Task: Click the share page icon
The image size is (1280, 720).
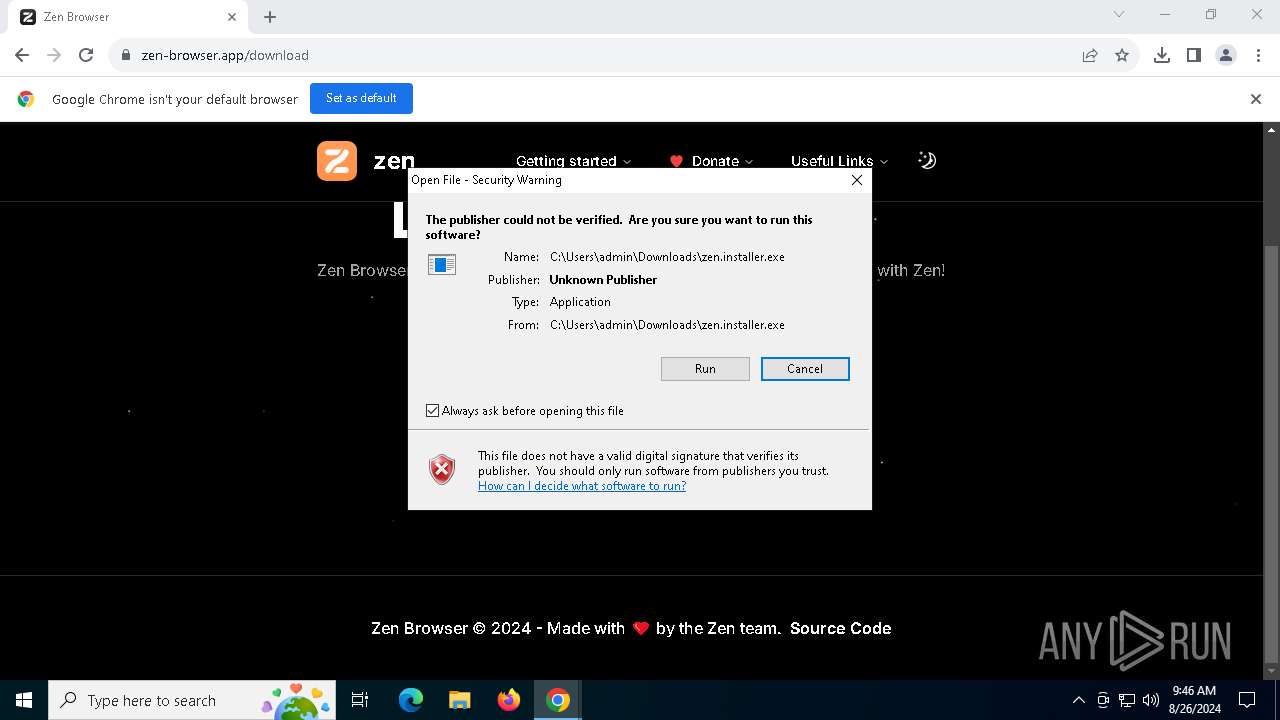Action: point(1090,55)
